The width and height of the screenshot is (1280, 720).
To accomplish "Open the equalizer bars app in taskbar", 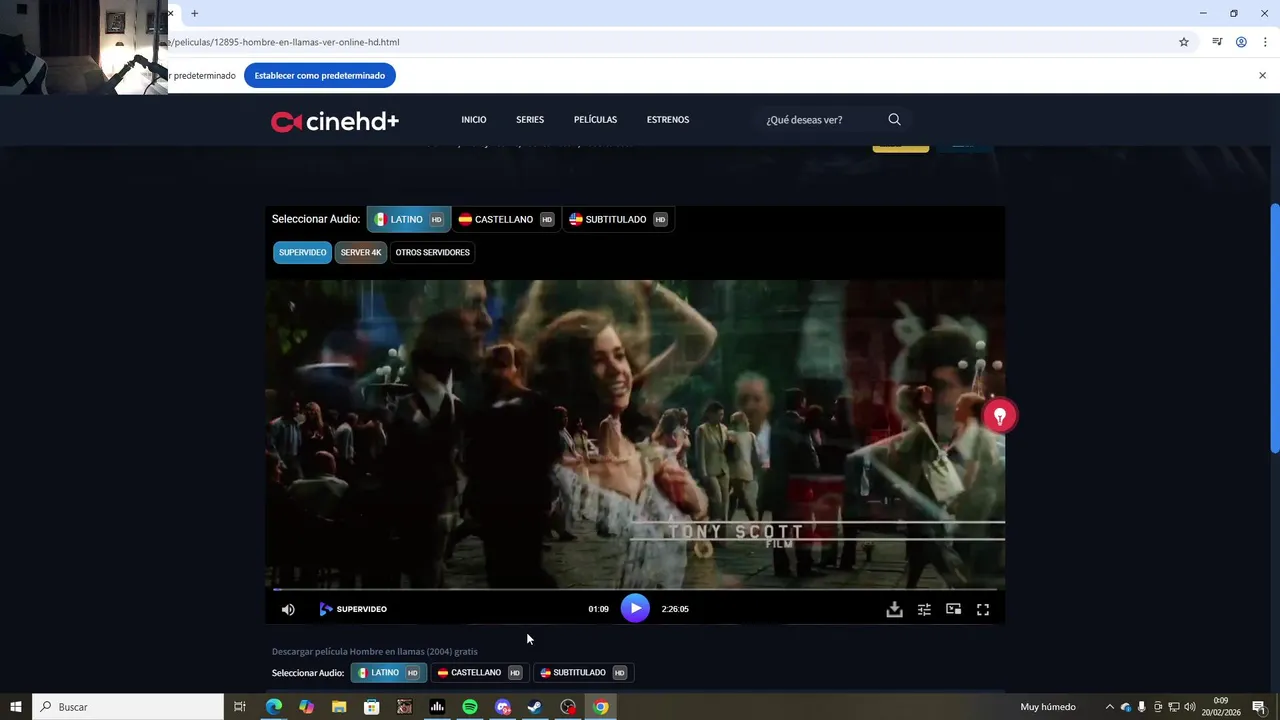I will tap(437, 707).
